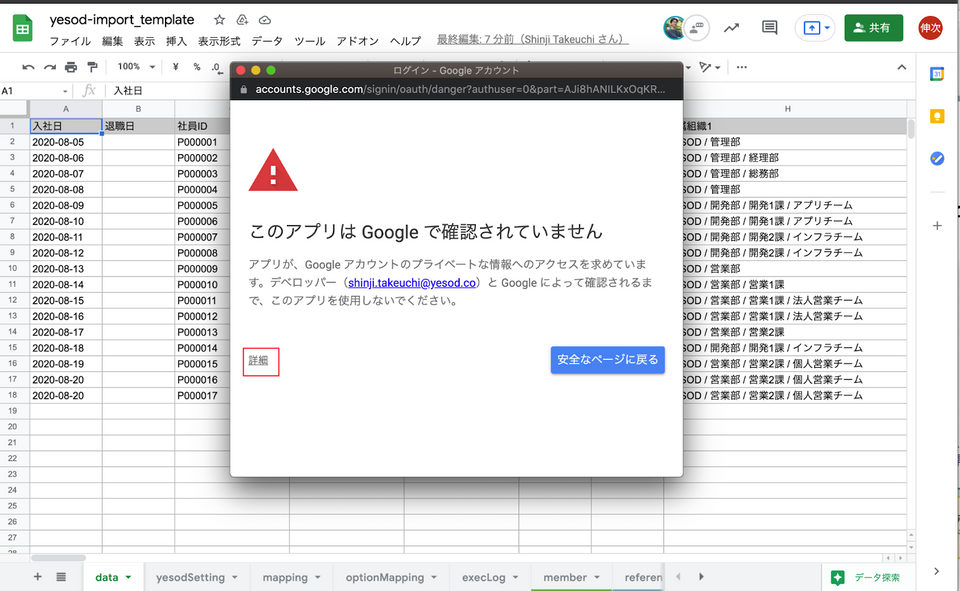Open the 表示形式 menu
Viewport: 960px width, 591px height.
click(x=219, y=41)
